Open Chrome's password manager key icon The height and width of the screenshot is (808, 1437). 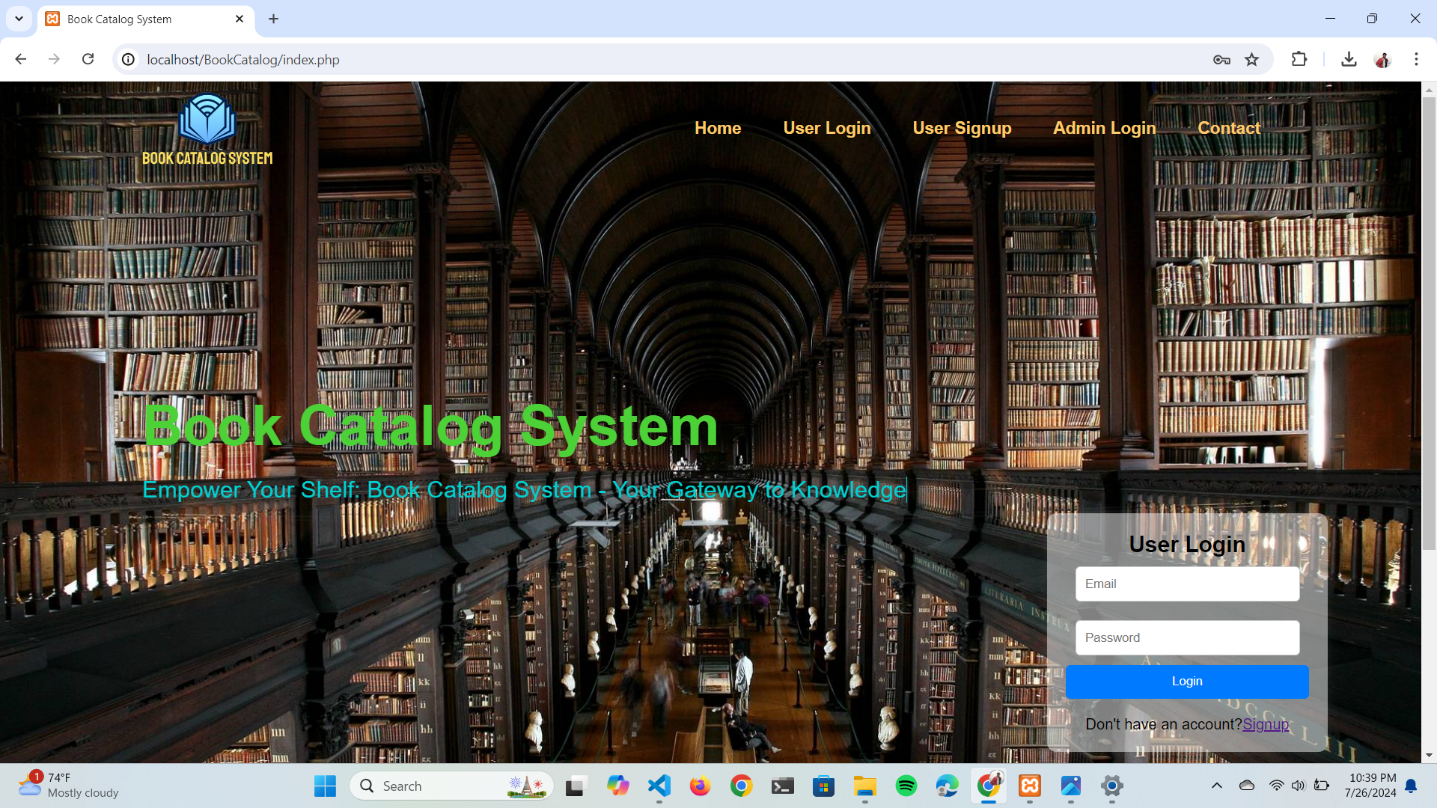point(1222,59)
